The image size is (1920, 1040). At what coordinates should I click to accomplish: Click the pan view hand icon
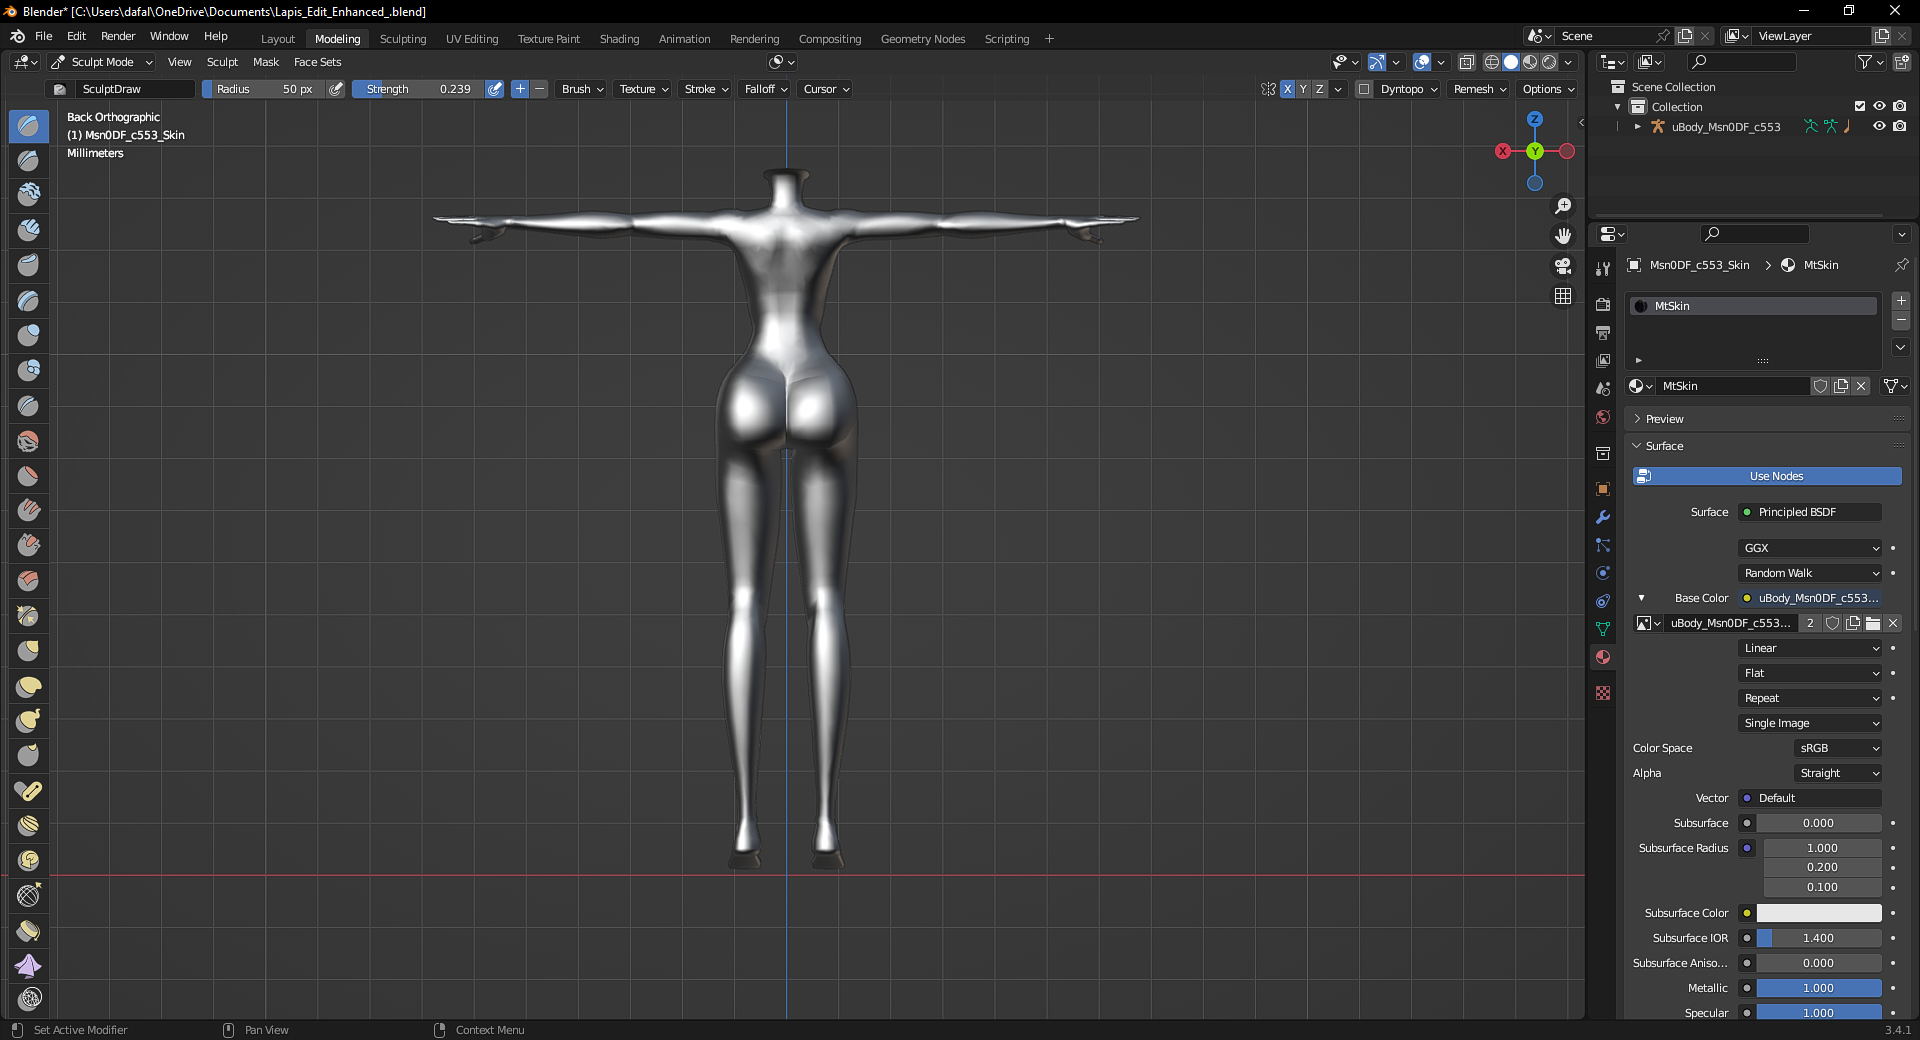(x=1563, y=236)
